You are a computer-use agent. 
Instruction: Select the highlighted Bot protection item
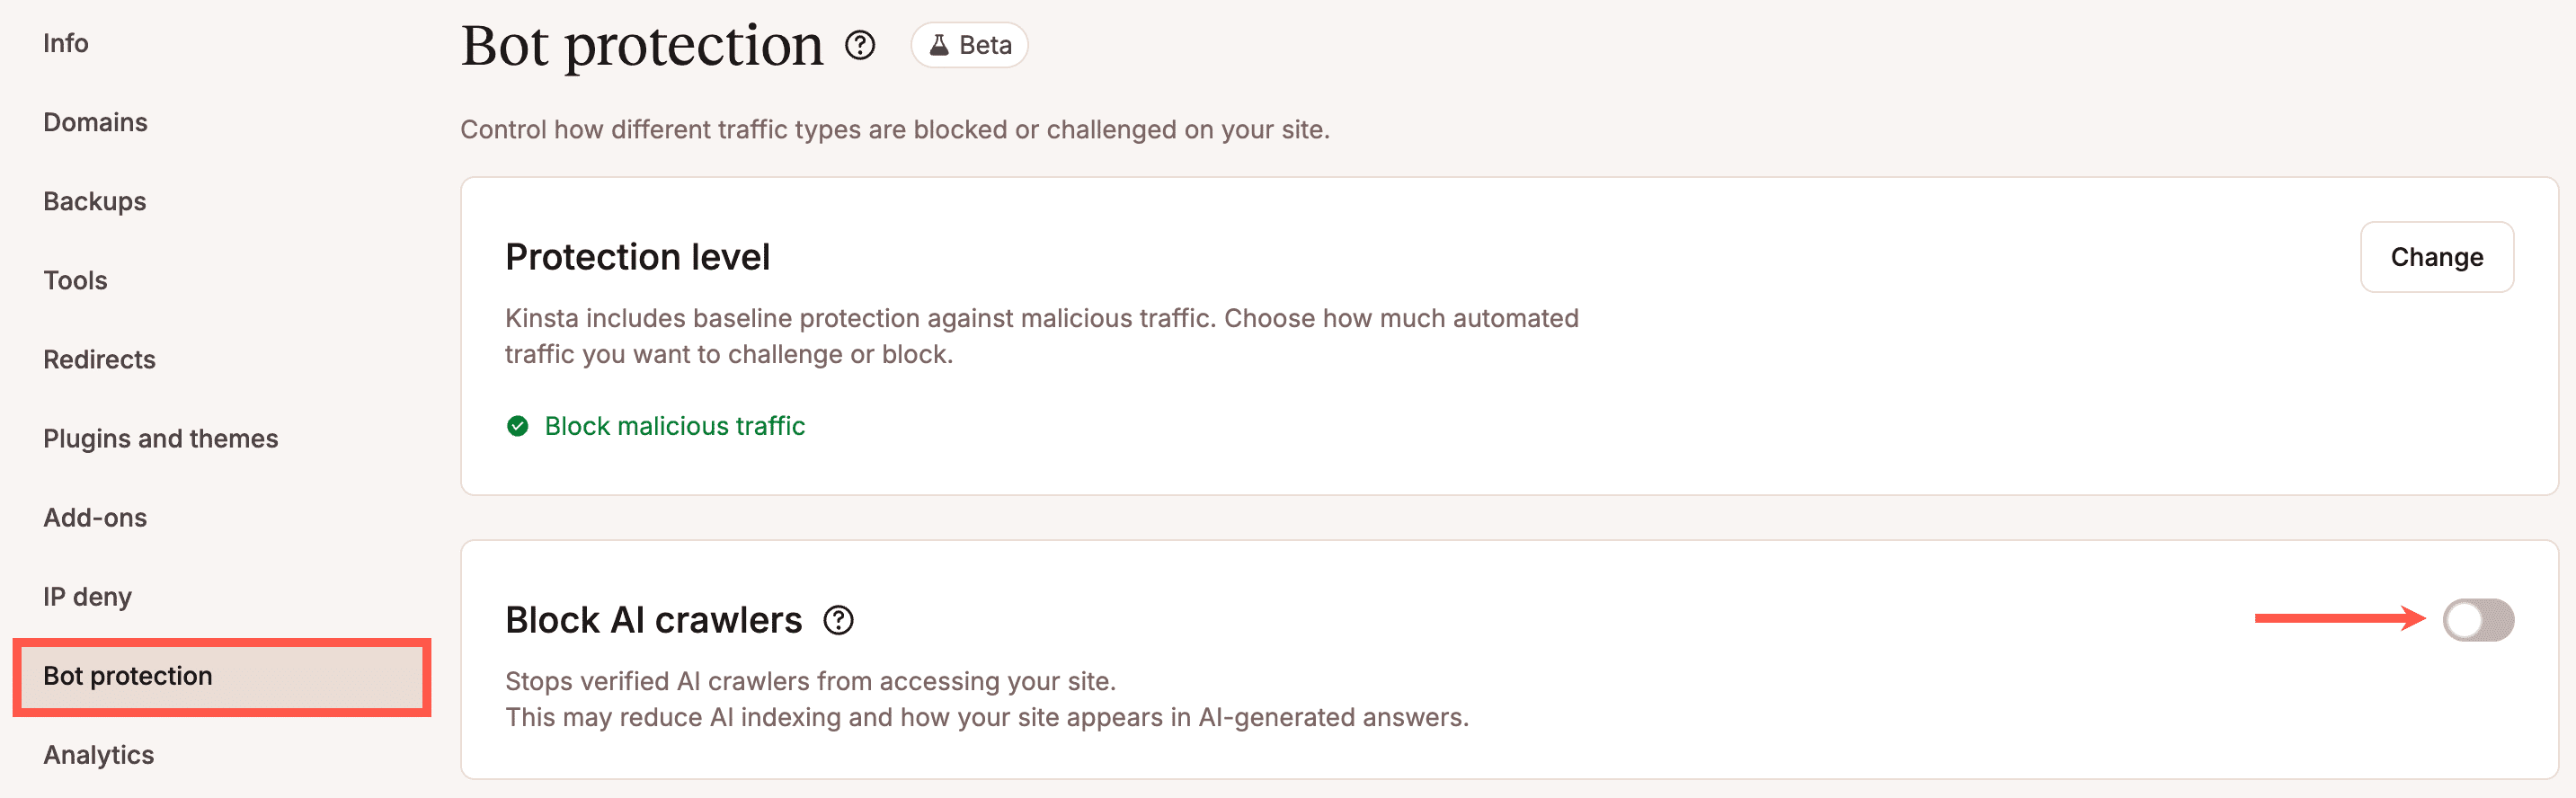[x=127, y=676]
